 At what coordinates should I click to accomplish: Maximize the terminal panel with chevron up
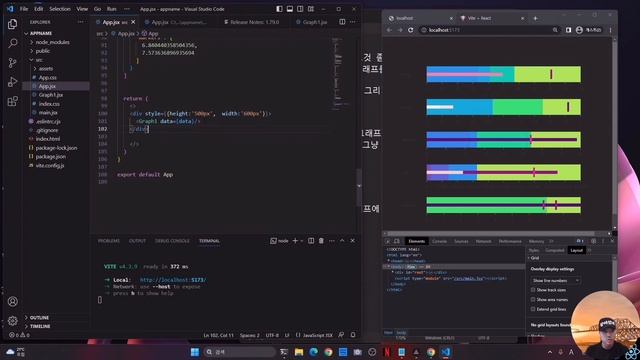[342, 241]
